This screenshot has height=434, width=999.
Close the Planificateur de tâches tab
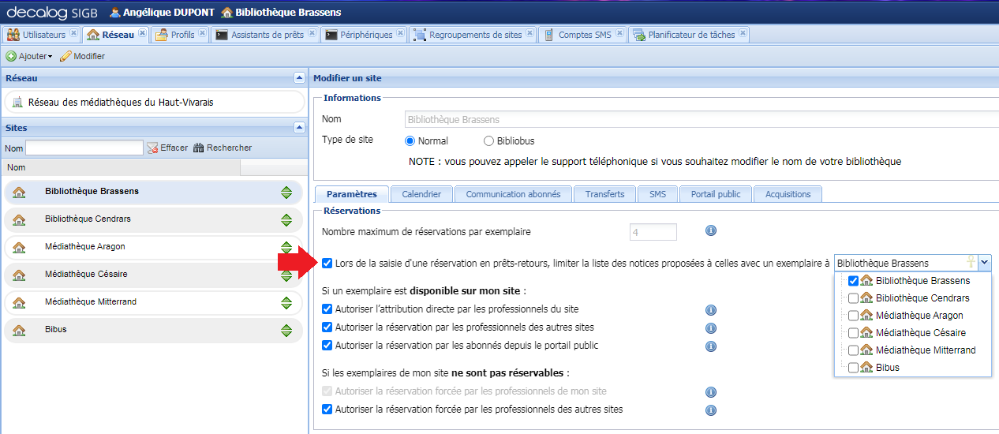click(x=742, y=33)
